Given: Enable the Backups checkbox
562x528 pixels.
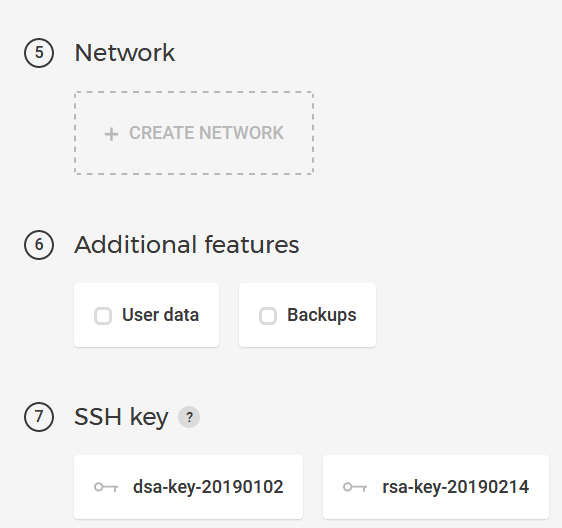Looking at the screenshot, I should [268, 316].
